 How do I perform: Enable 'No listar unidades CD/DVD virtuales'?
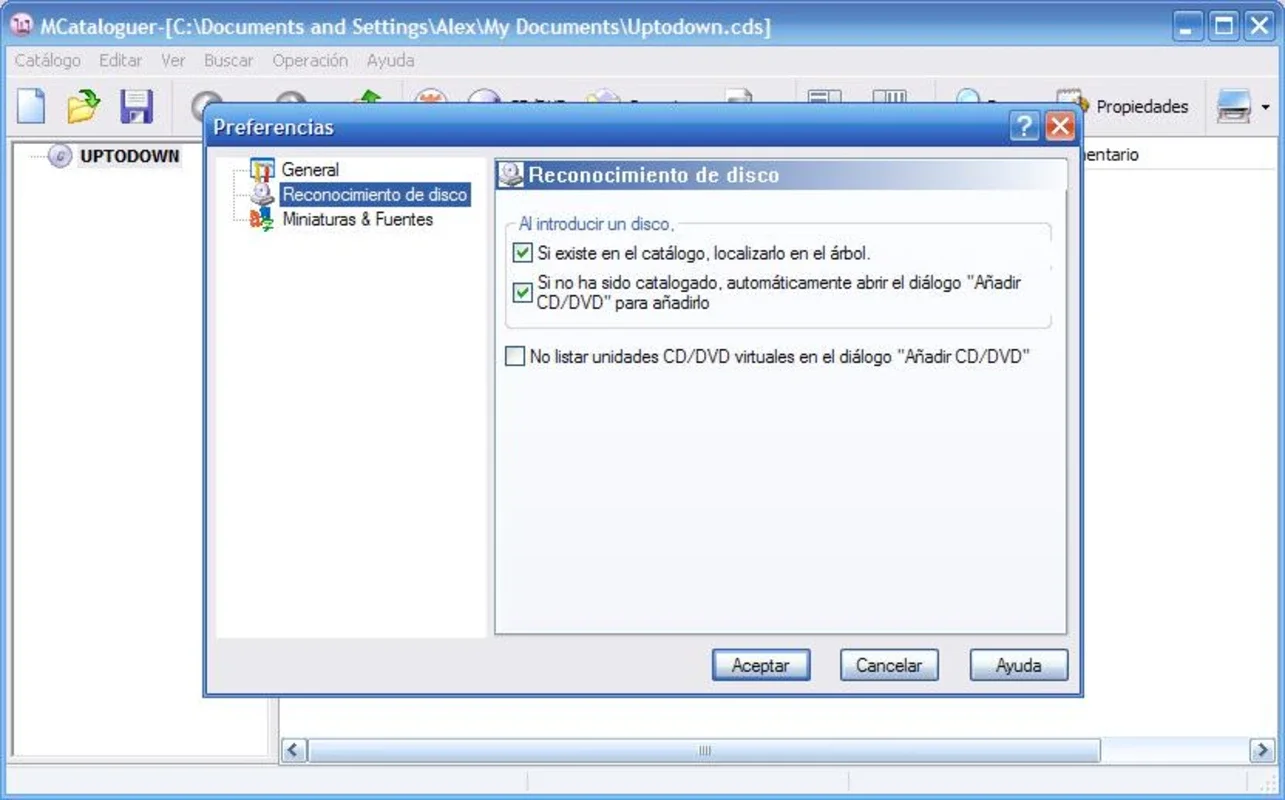tap(515, 356)
